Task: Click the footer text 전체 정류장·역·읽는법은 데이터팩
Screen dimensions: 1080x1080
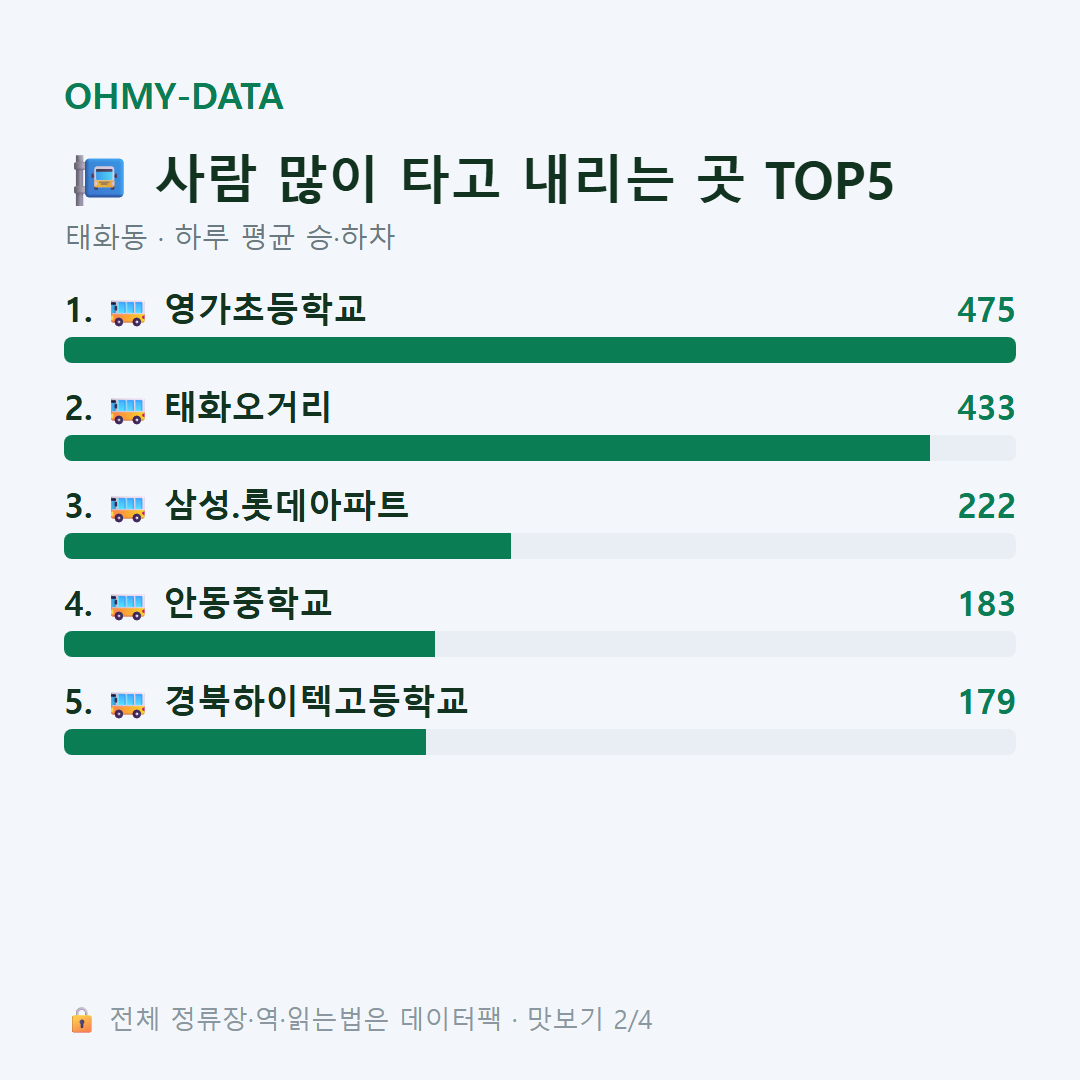Action: click(x=305, y=1019)
